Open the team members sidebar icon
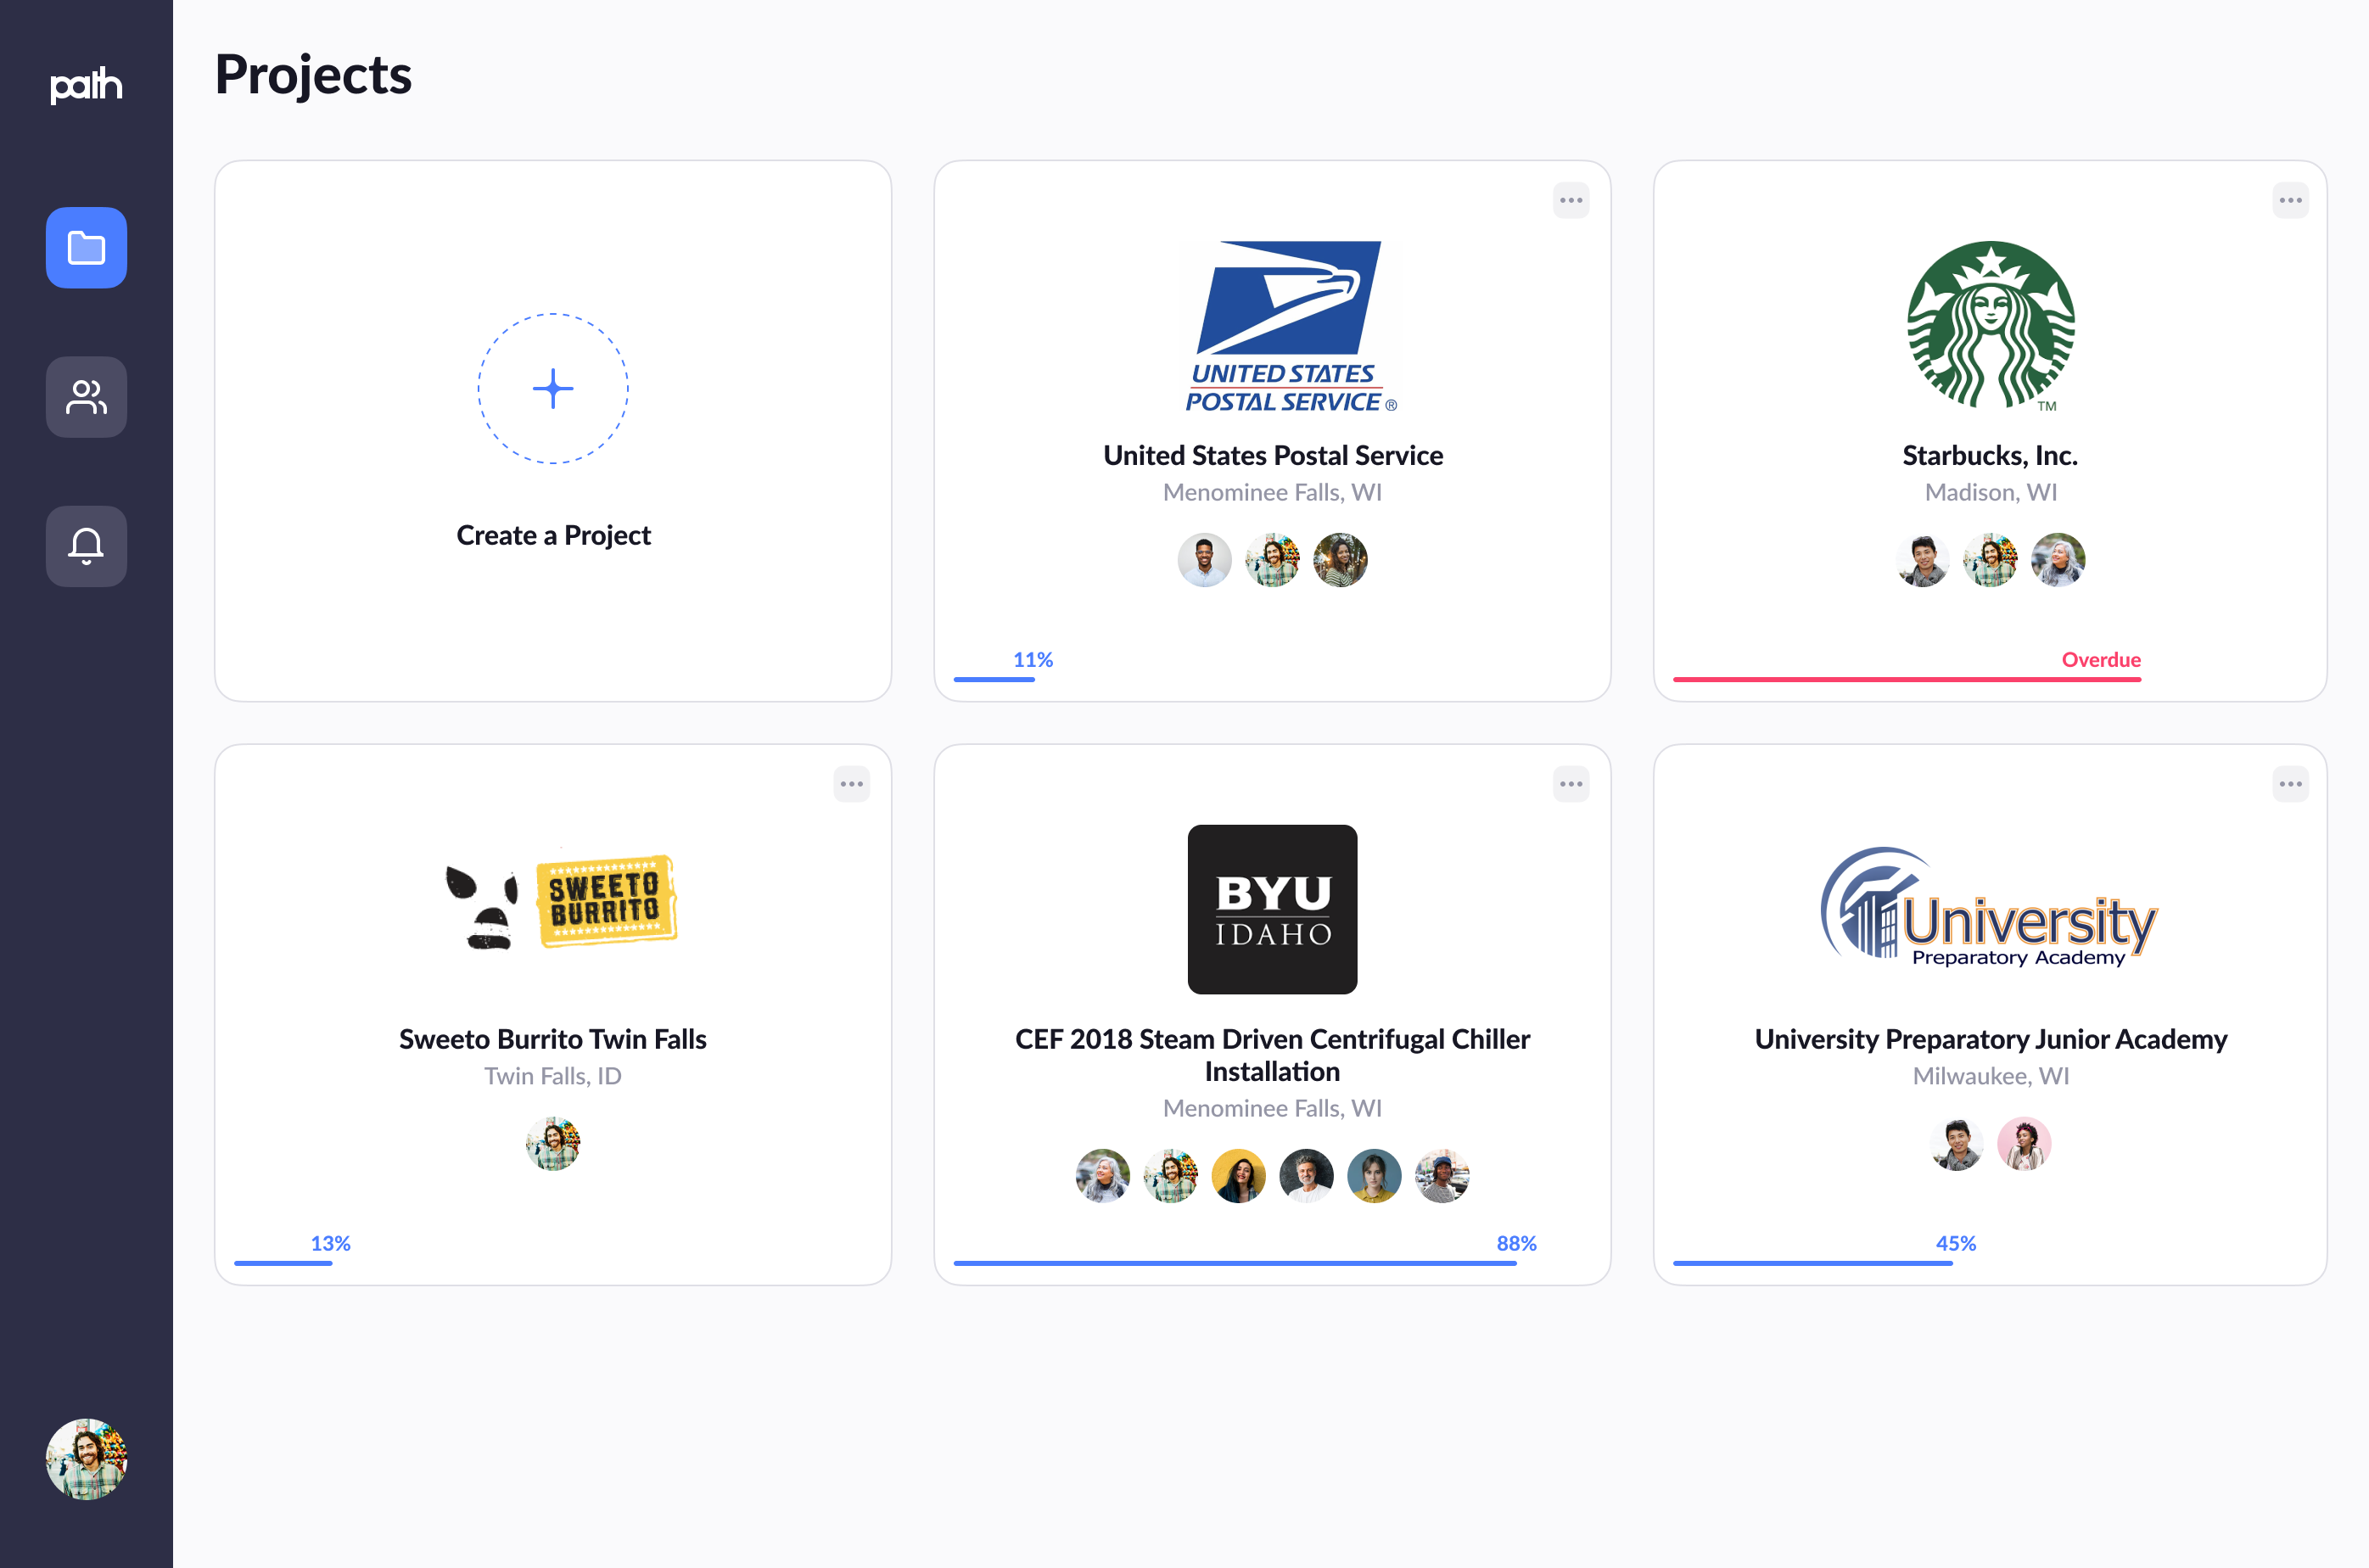 pos(86,397)
